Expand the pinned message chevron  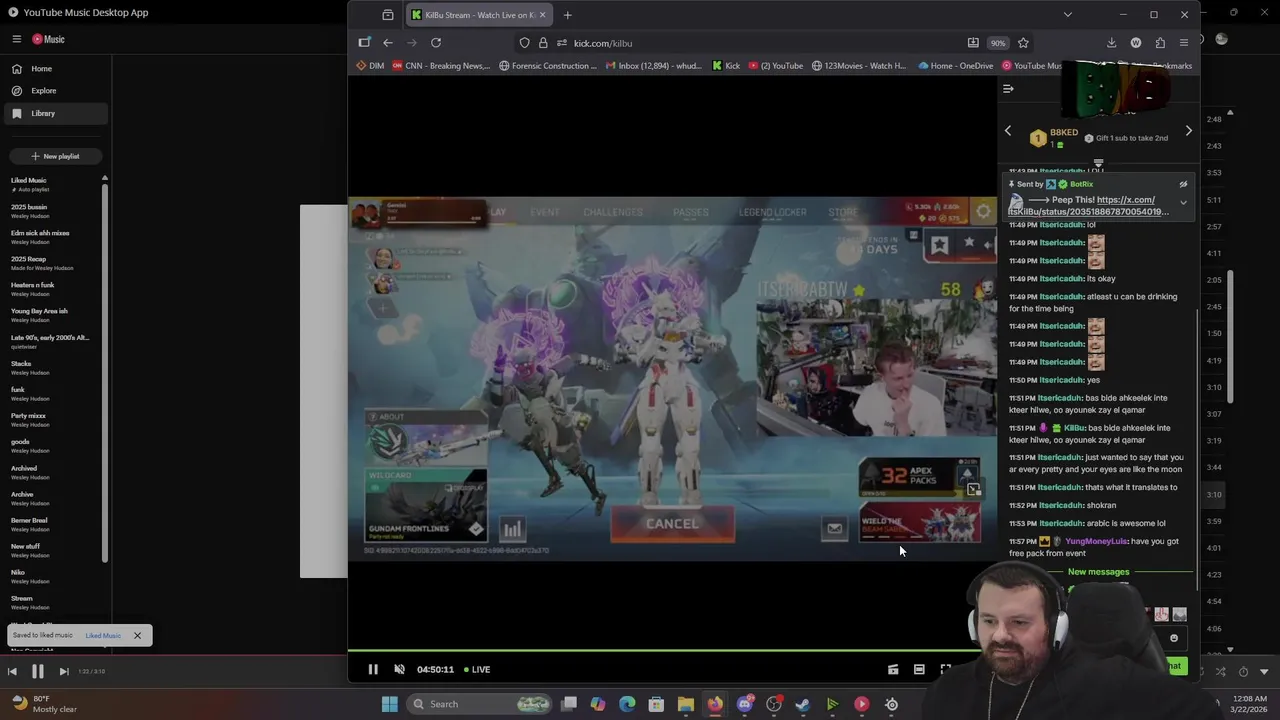point(1183,203)
